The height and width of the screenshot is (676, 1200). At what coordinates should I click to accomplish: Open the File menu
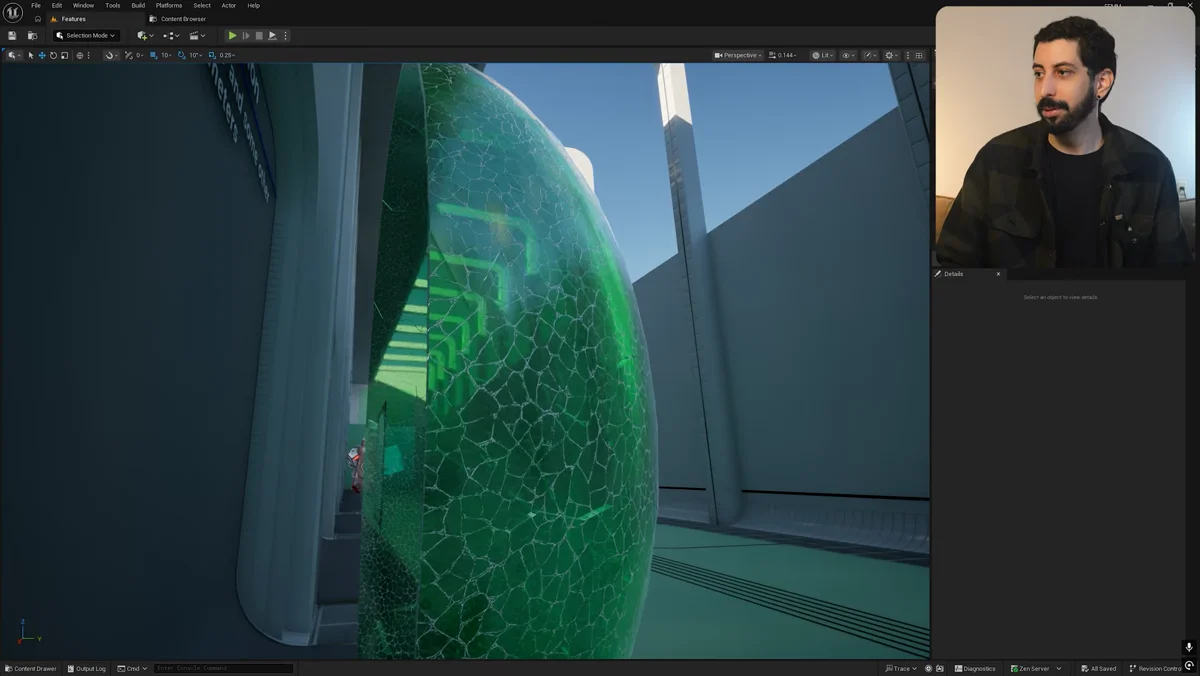[x=36, y=5]
